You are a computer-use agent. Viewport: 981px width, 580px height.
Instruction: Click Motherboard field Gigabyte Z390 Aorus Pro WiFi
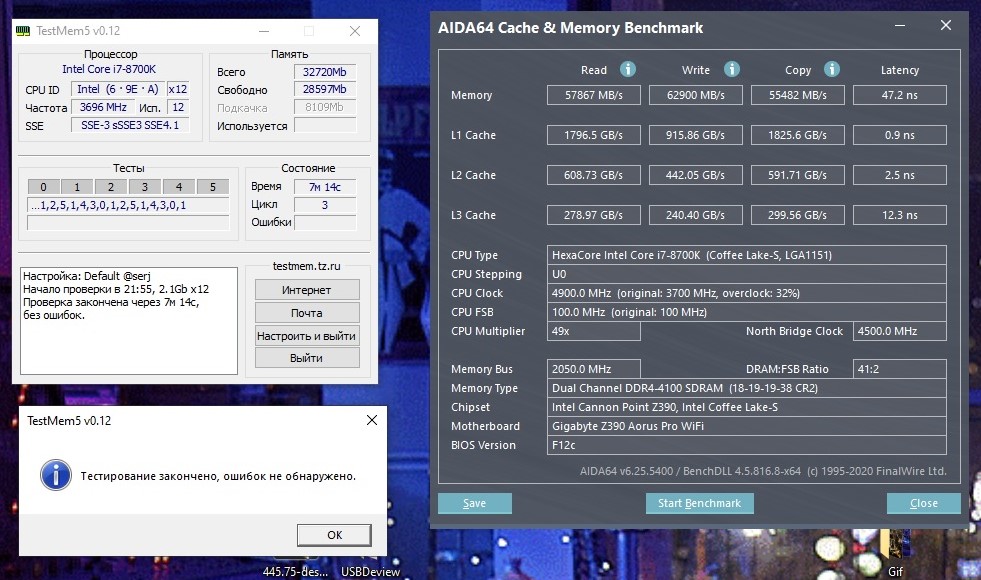click(x=746, y=426)
